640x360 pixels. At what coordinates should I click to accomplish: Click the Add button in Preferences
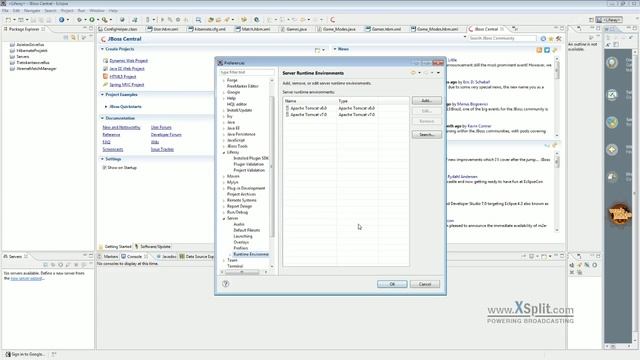427,100
